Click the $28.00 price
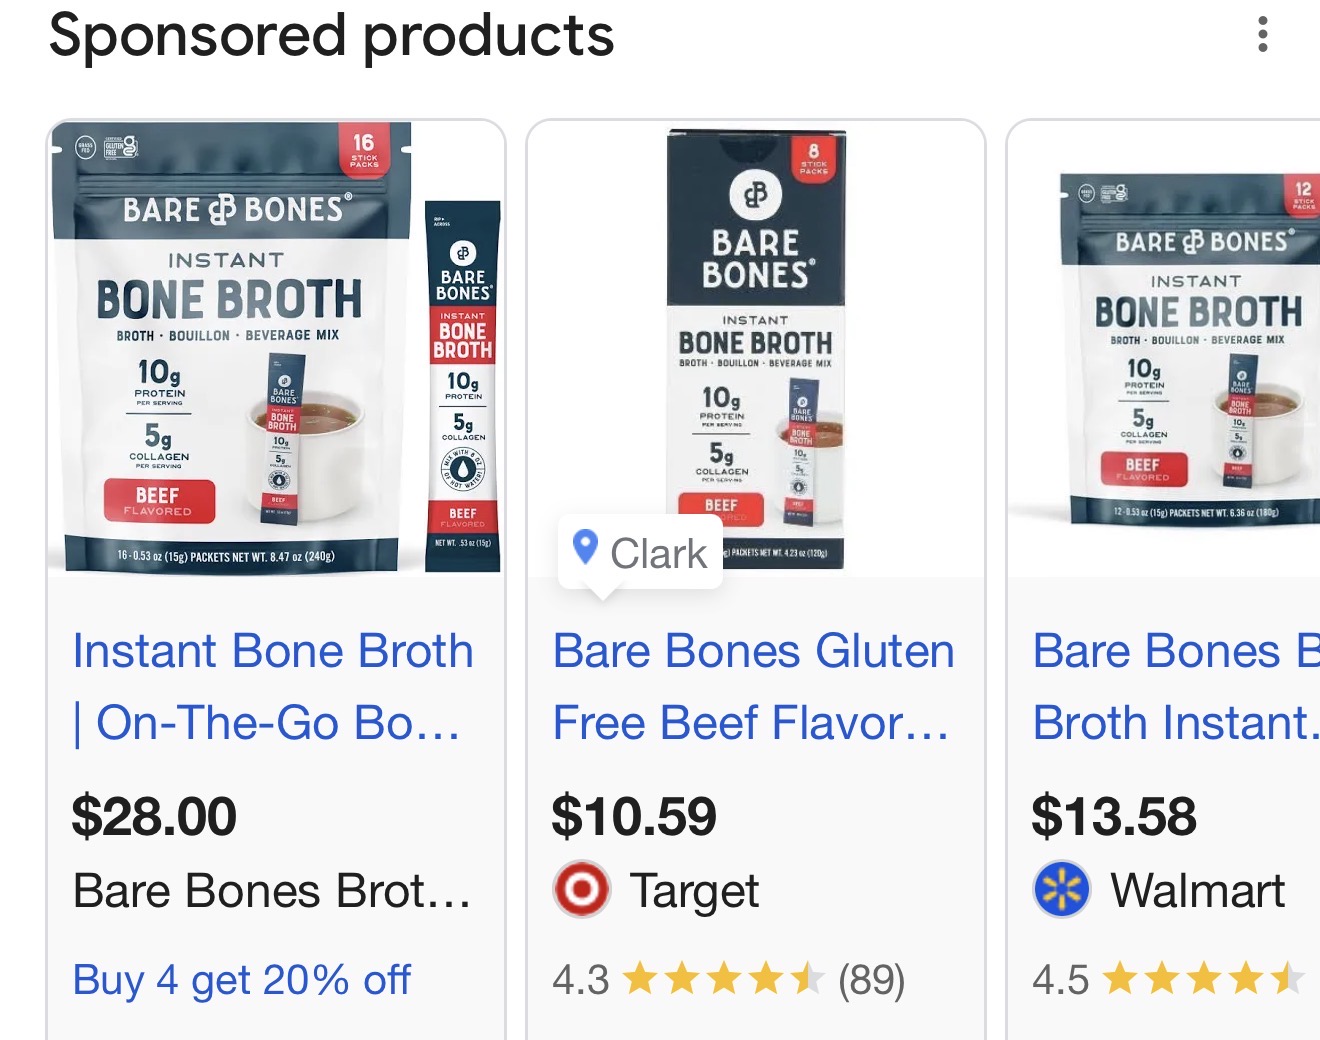The width and height of the screenshot is (1320, 1040). pyautogui.click(x=154, y=816)
